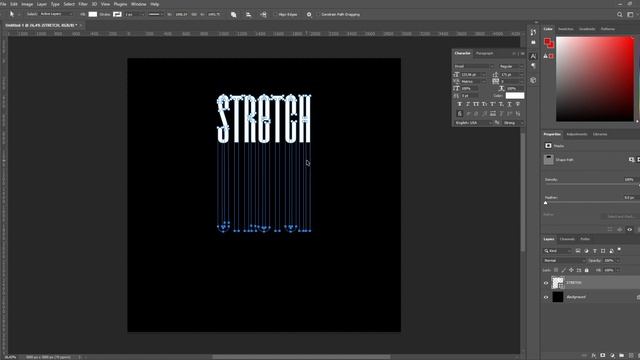The width and height of the screenshot is (640, 360).
Task: Open the Active Layers select dropdown
Action: (x=56, y=14)
